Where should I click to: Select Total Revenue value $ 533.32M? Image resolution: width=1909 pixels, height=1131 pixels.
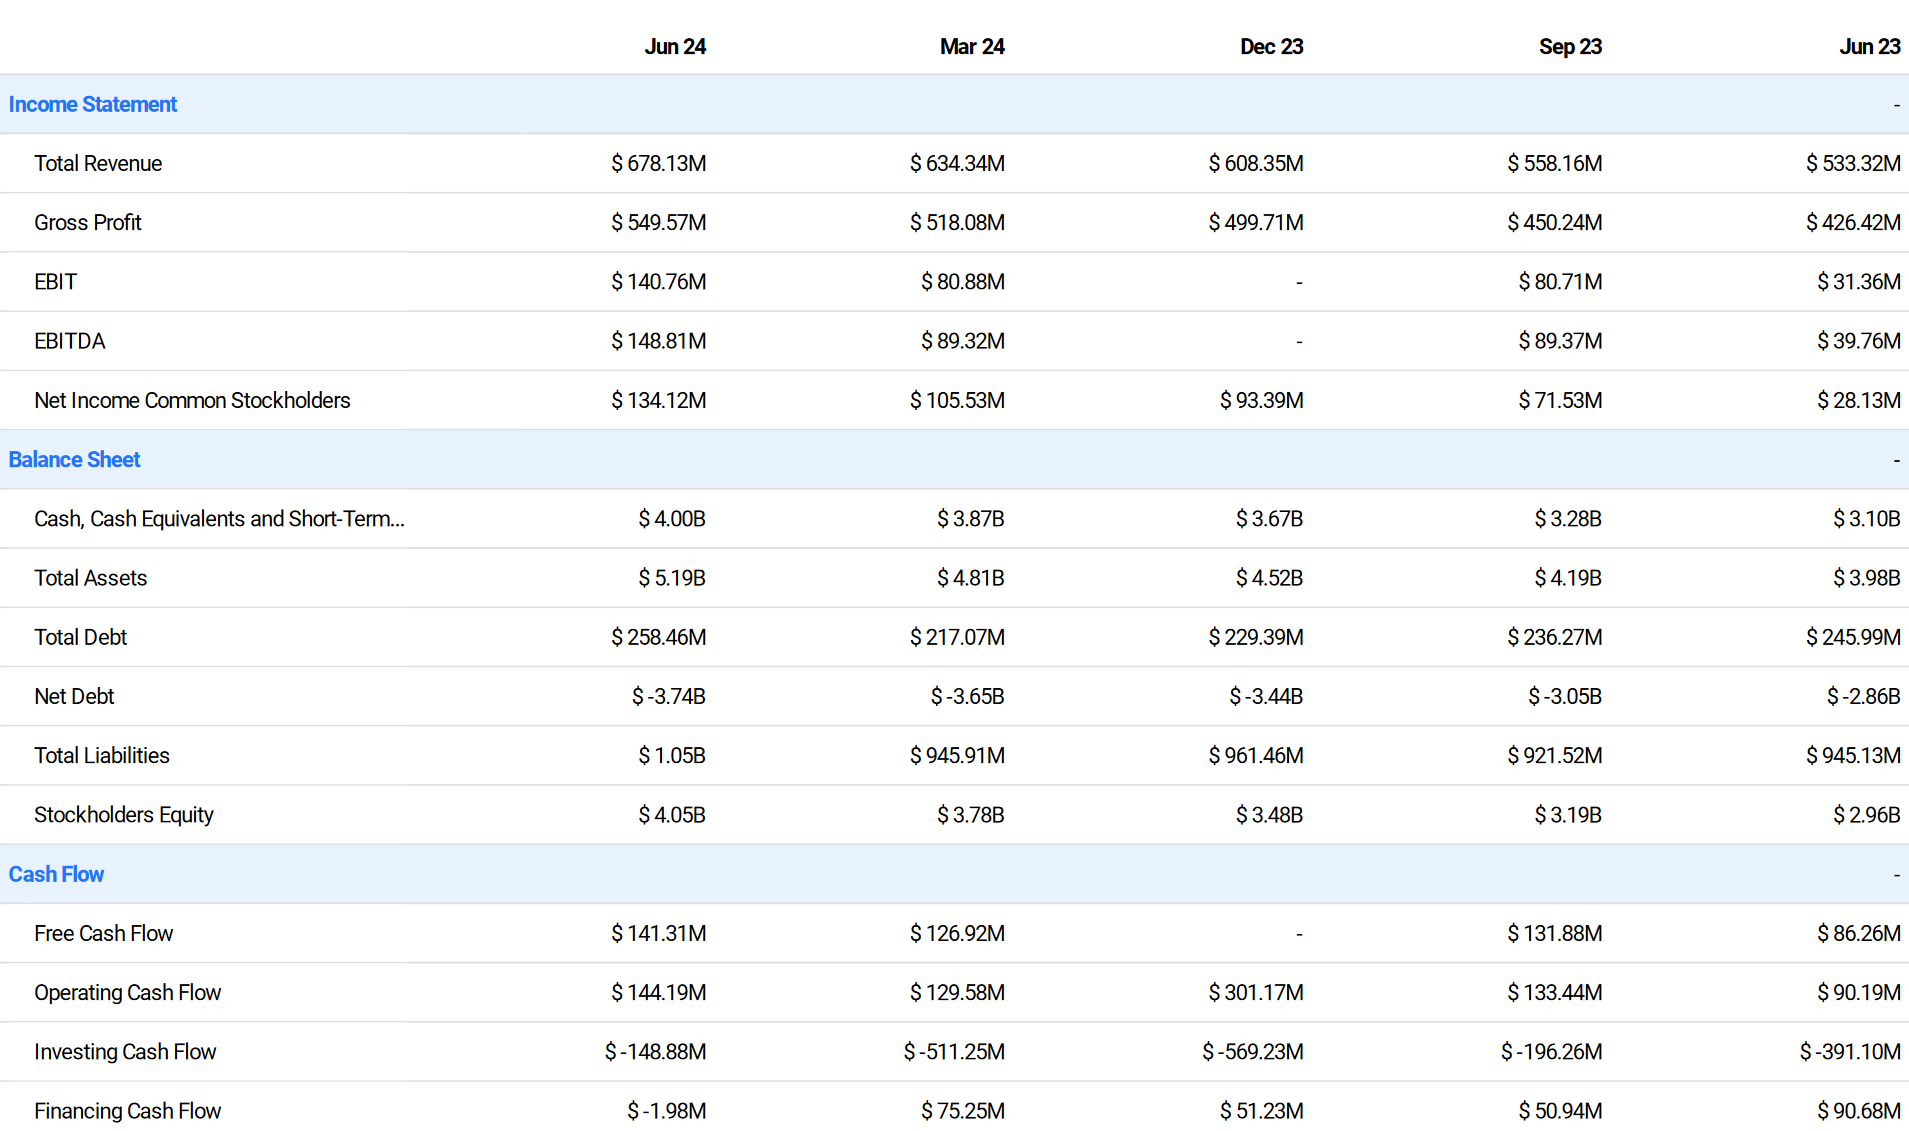tap(1853, 163)
